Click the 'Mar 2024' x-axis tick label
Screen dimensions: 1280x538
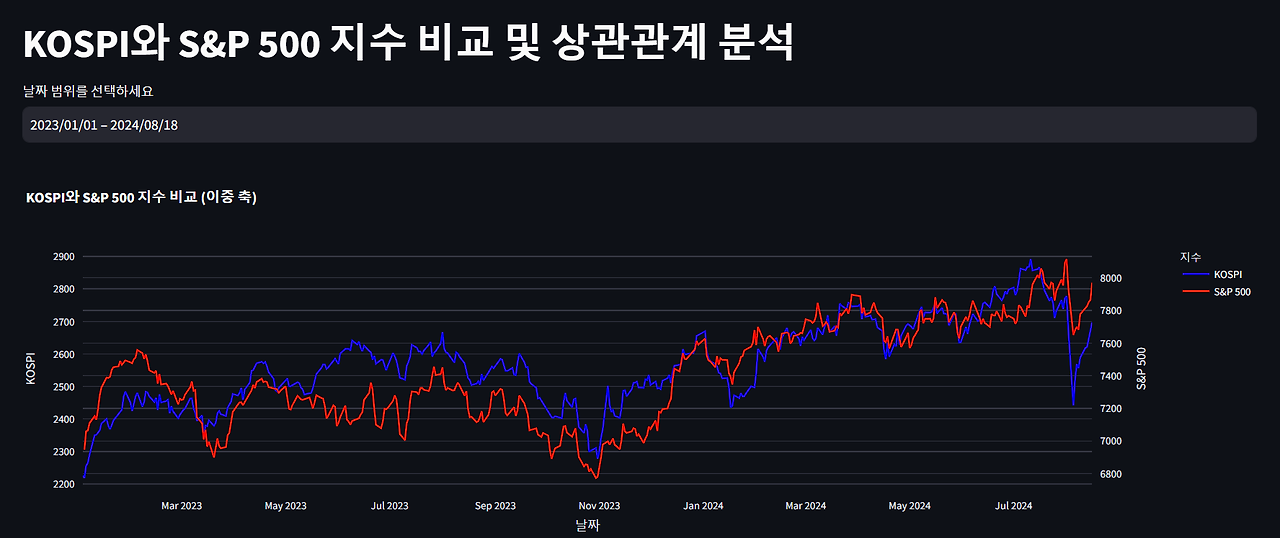(x=805, y=506)
